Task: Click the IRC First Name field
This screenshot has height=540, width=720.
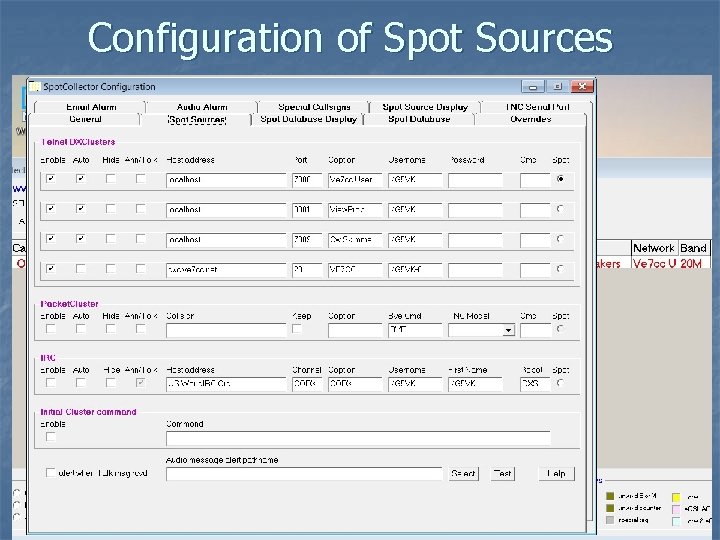Action: (475, 384)
